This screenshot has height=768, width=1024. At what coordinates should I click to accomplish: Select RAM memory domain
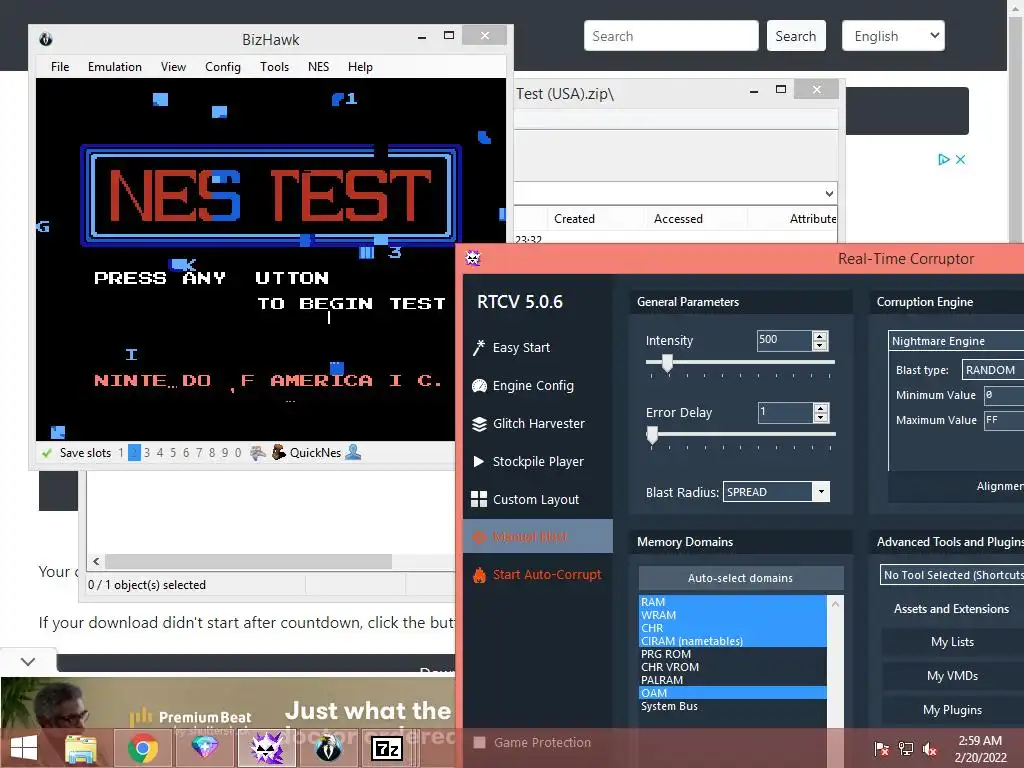[732, 602]
